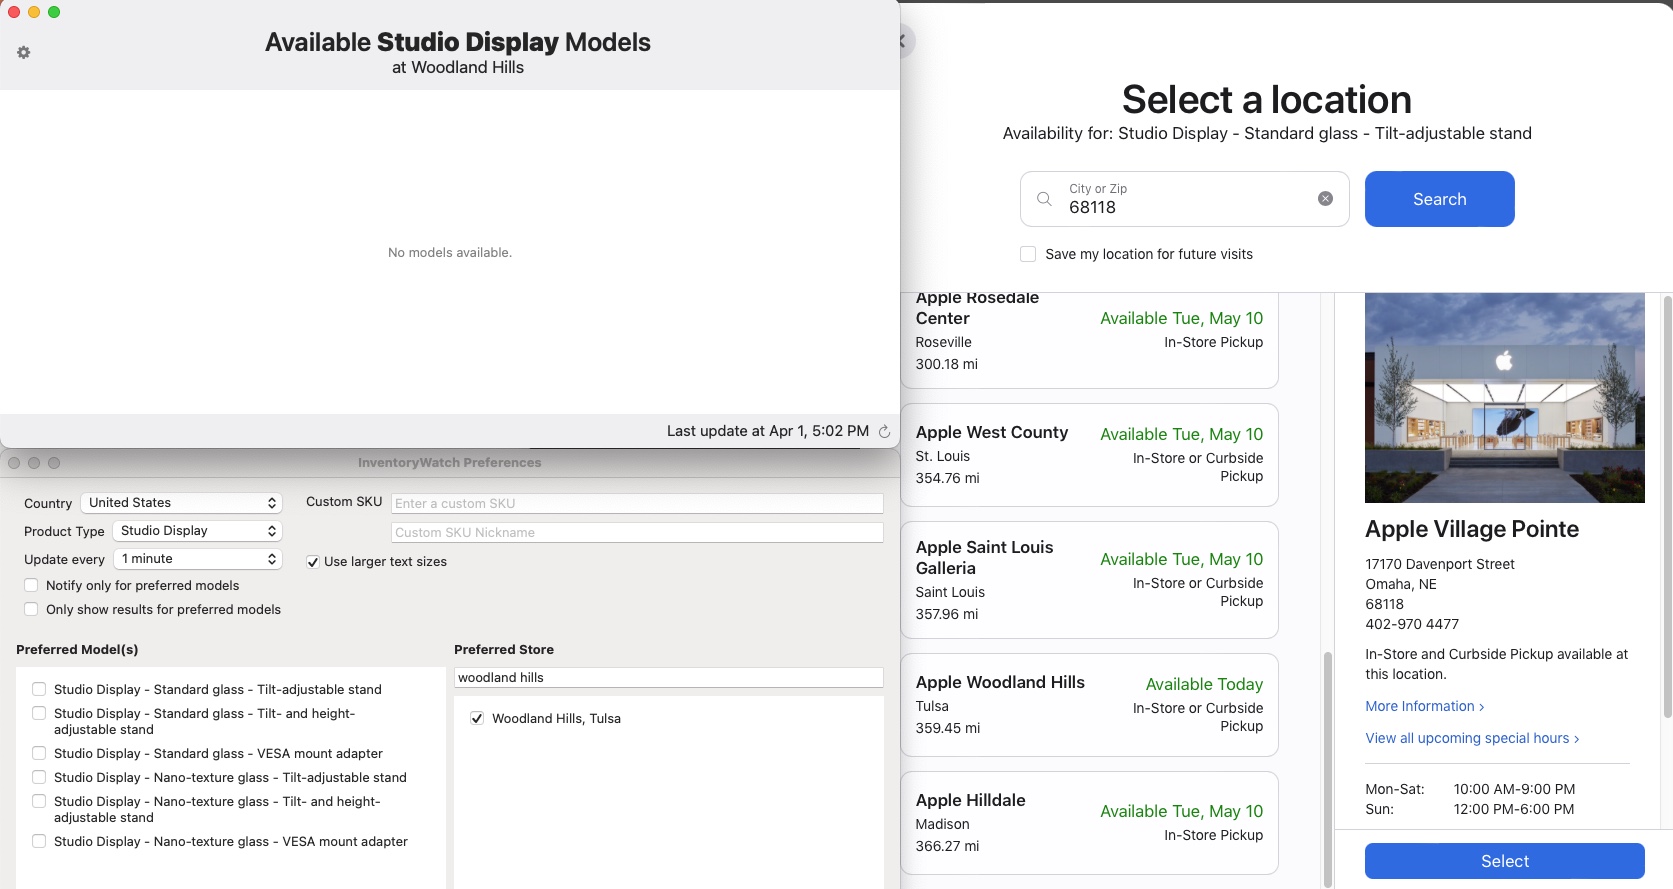Open the More Information link
The image size is (1673, 889).
[1424, 706]
